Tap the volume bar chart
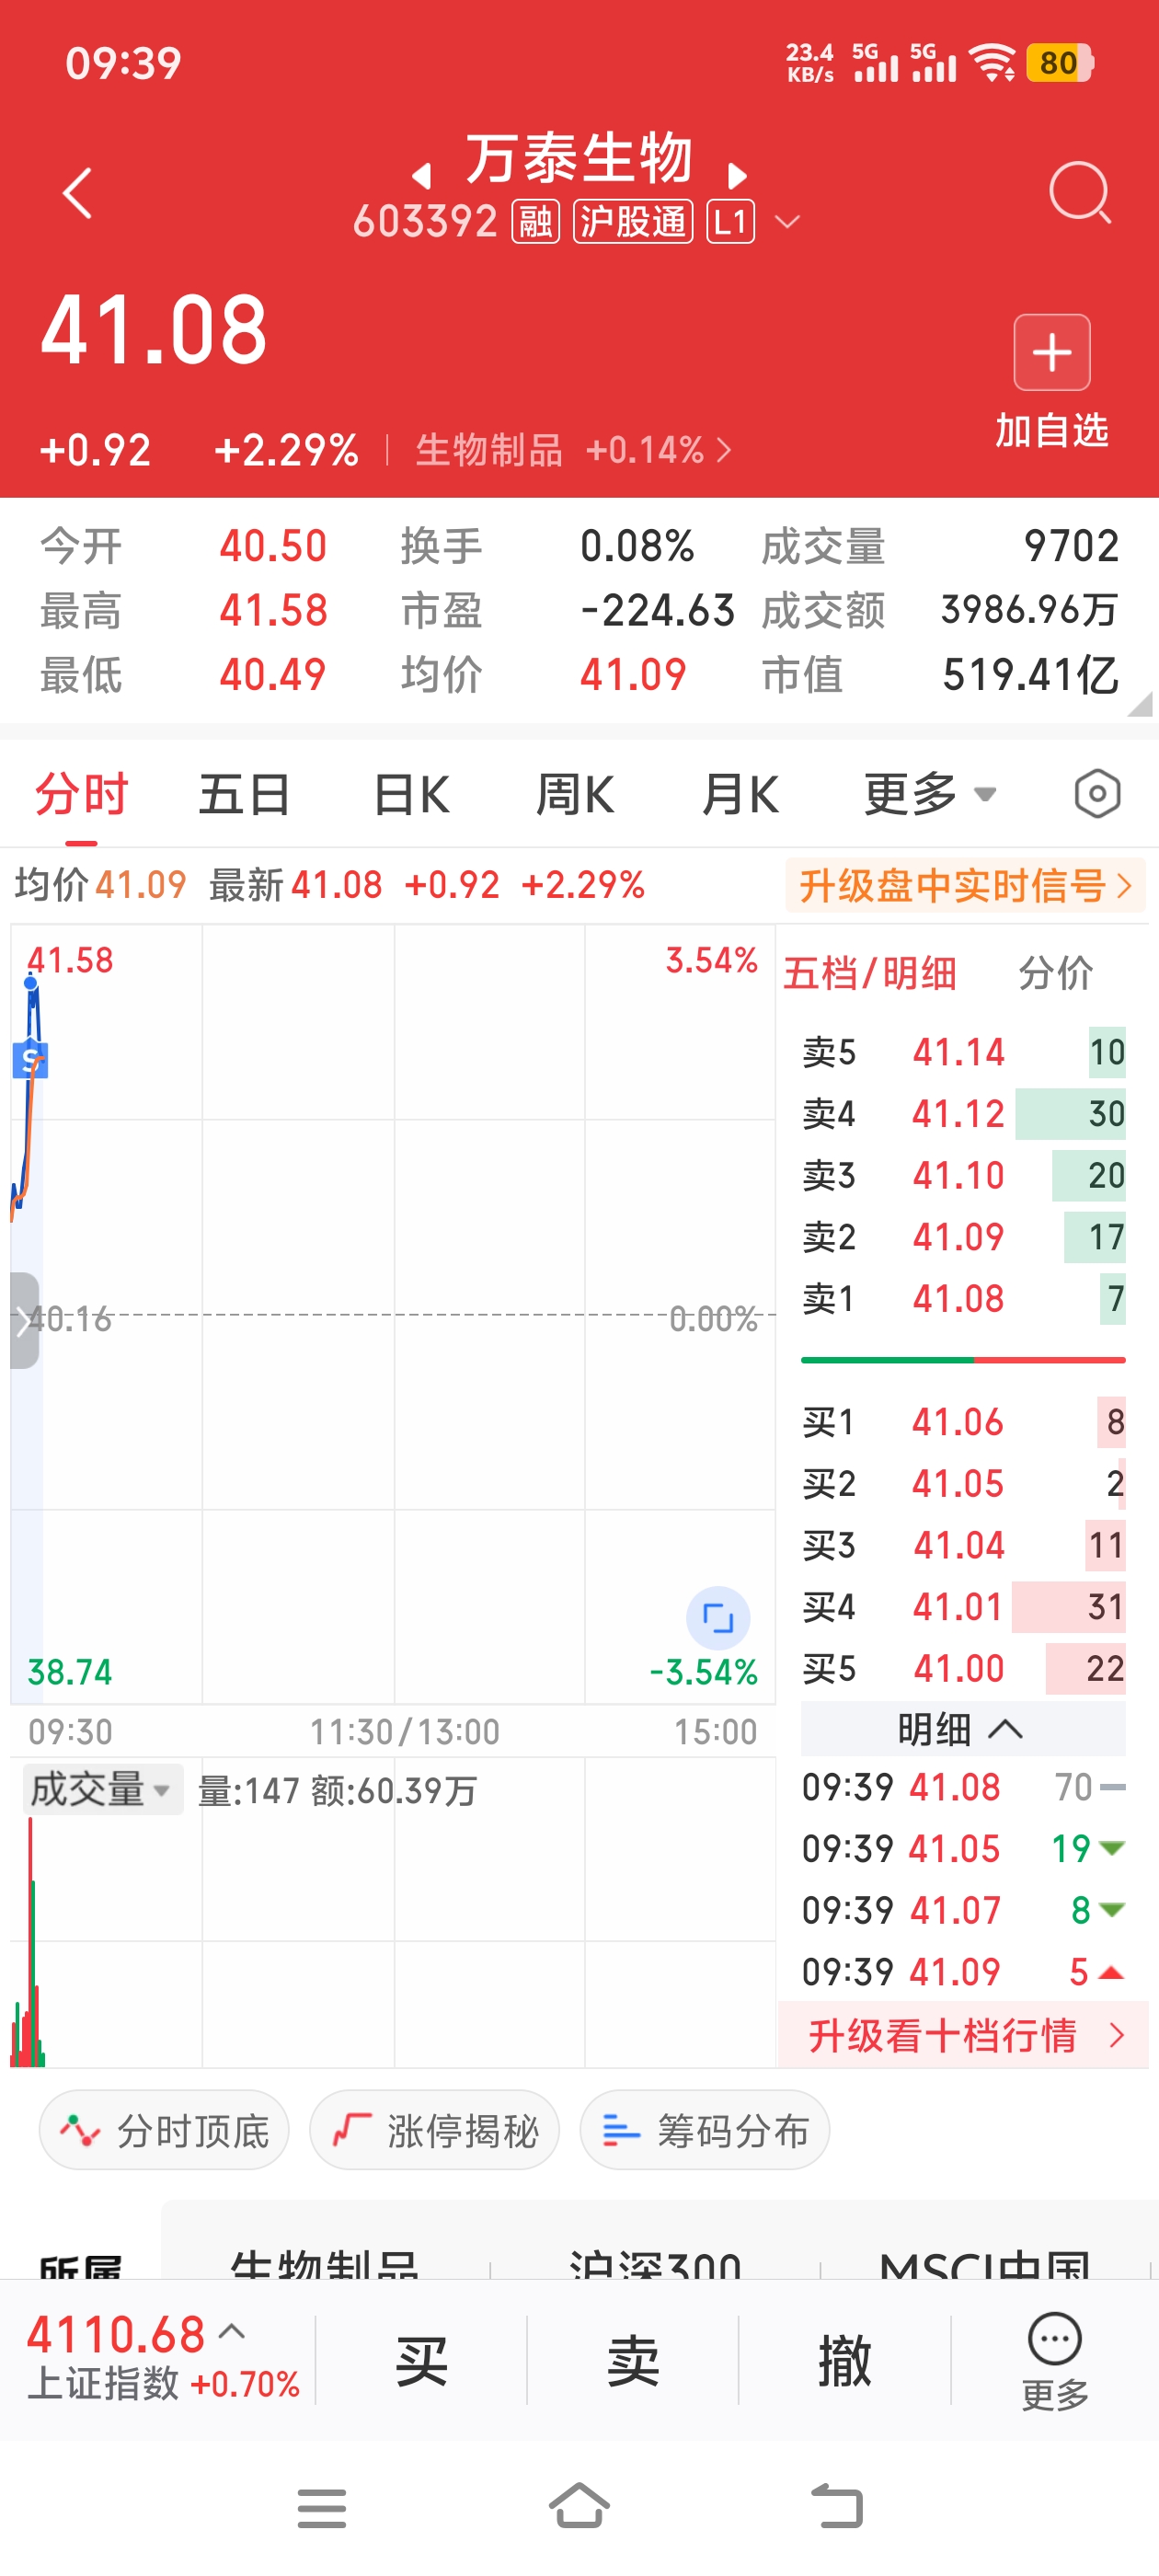The height and width of the screenshot is (2576, 1159). [x=393, y=1912]
